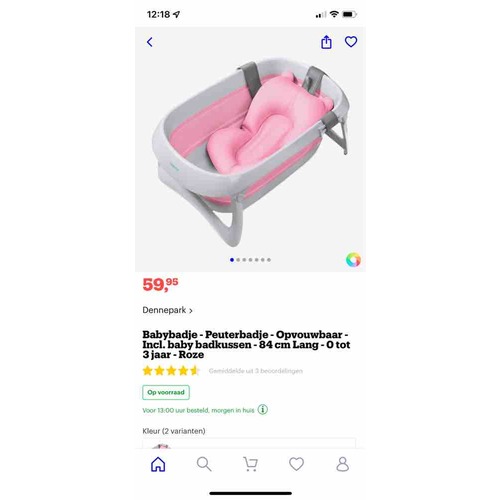Open the baby bath product image

250,150
